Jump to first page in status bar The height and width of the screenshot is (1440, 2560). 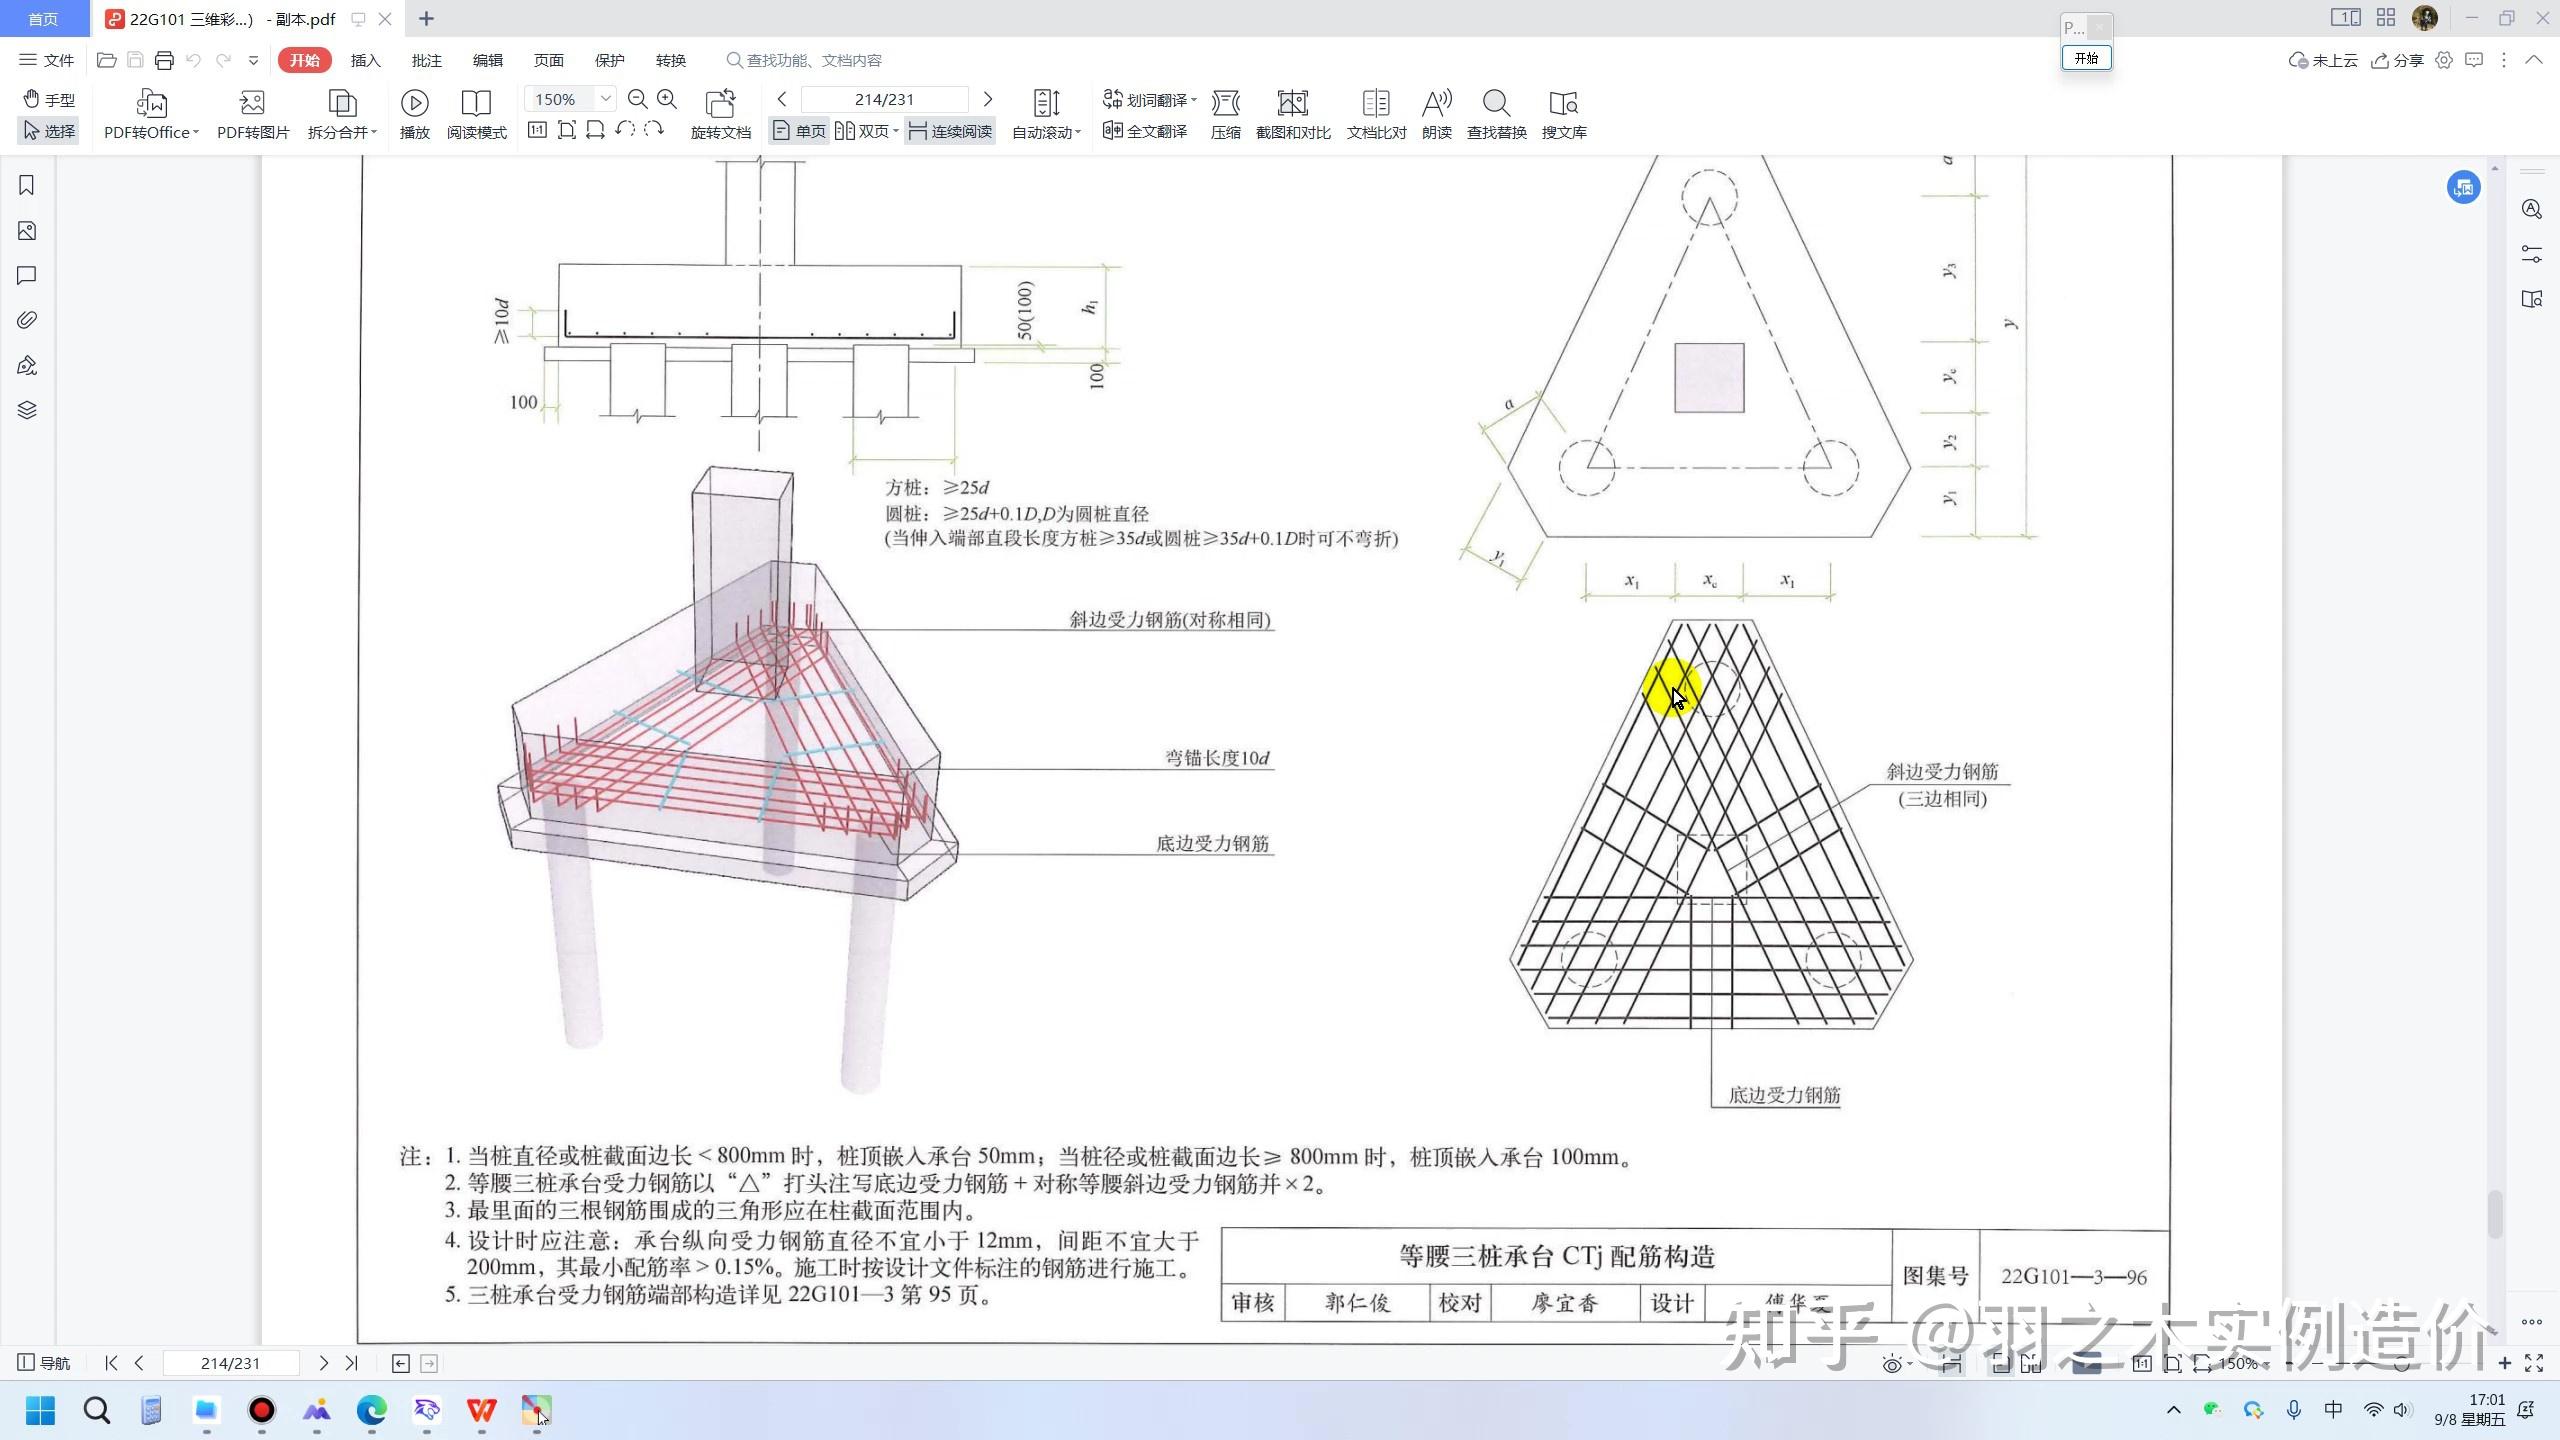pos(111,1363)
